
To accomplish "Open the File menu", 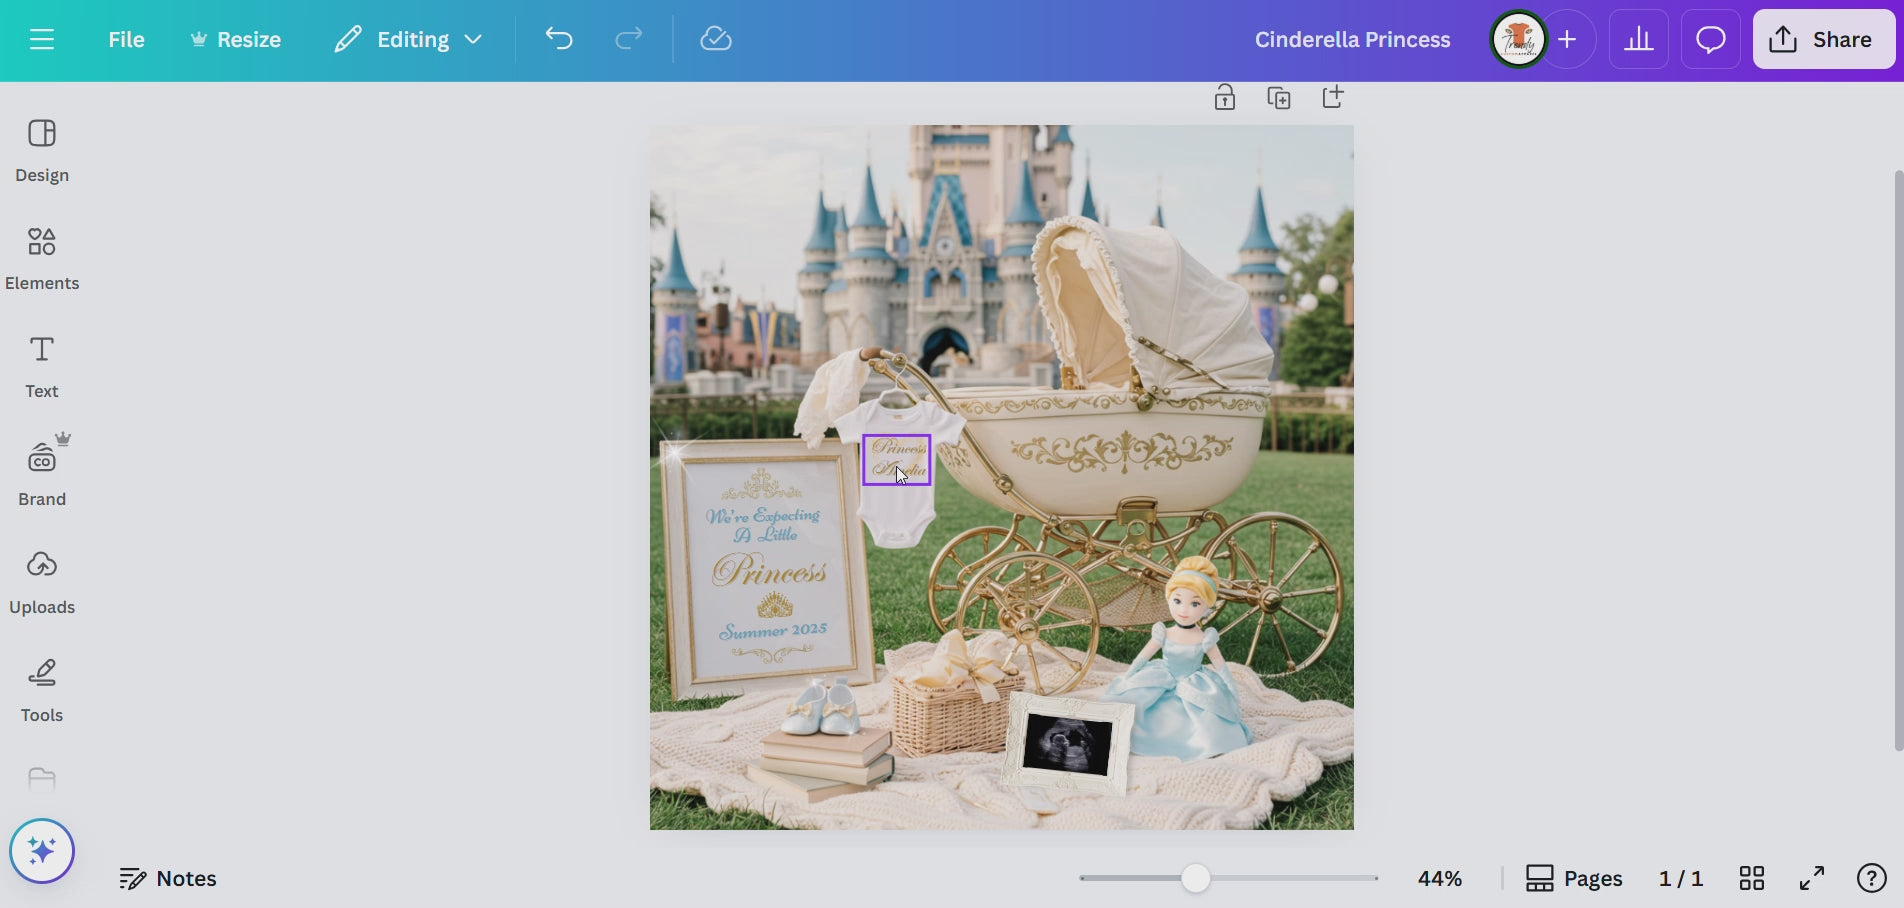I will point(126,39).
